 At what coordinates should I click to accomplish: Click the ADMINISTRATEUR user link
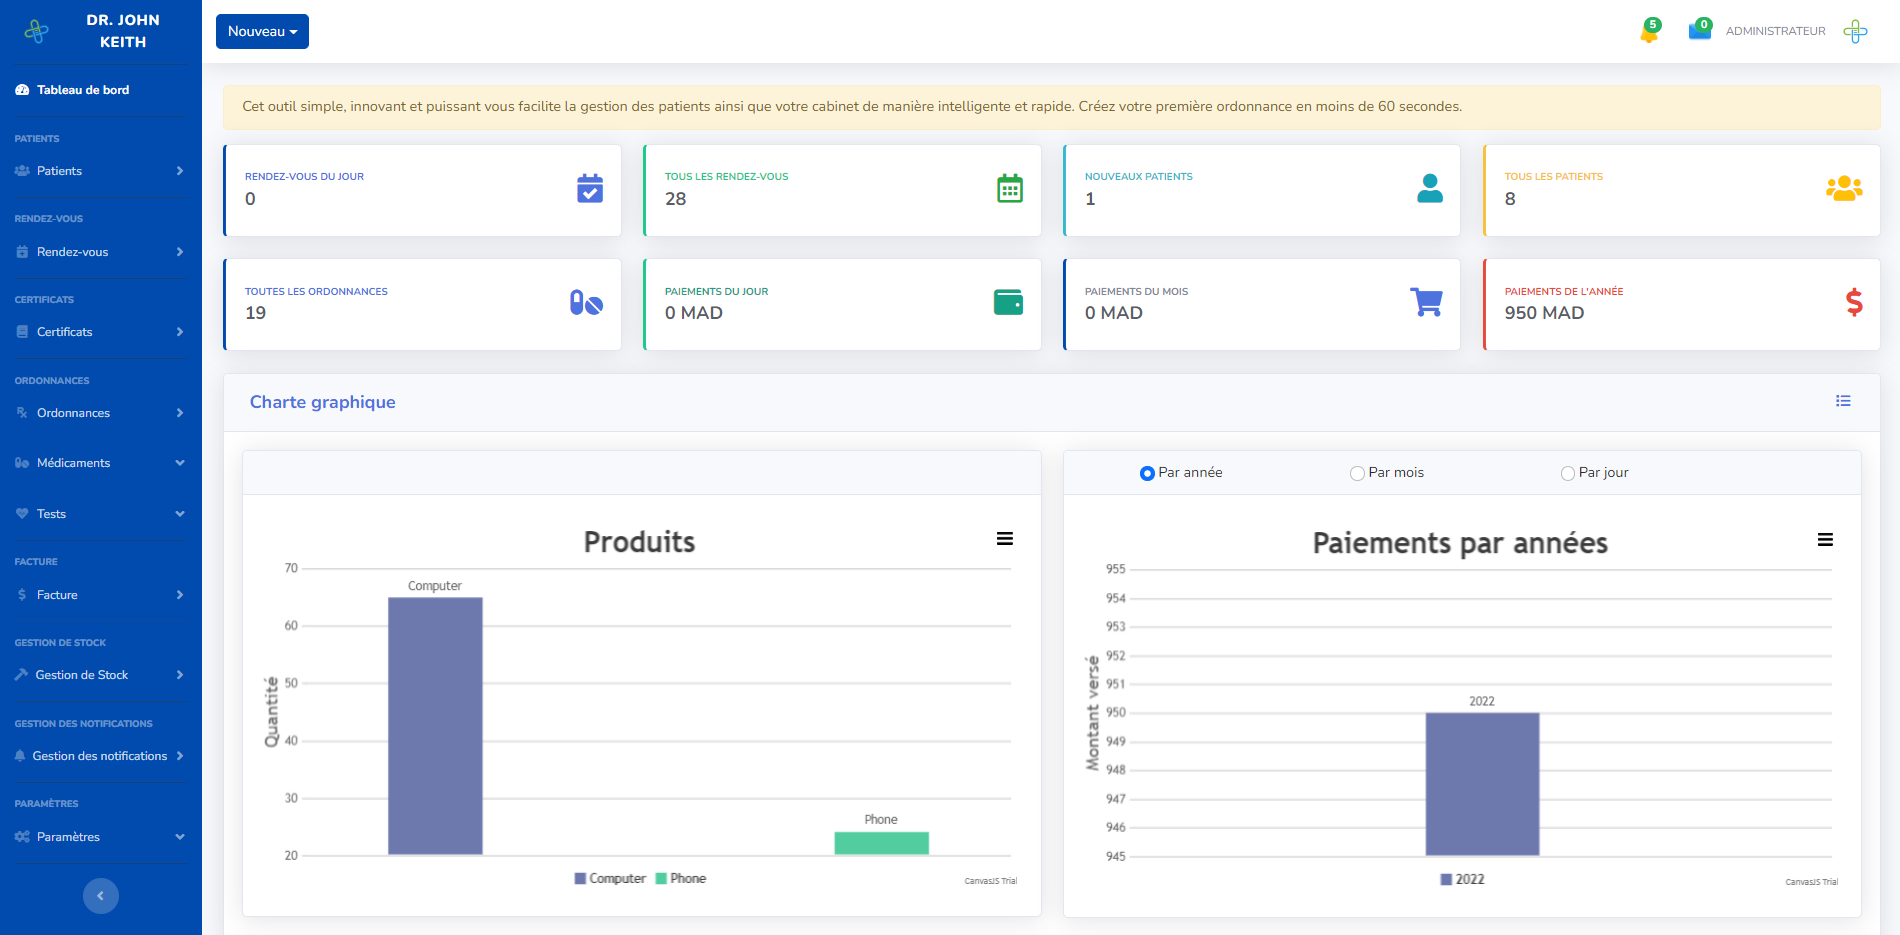pos(1775,31)
